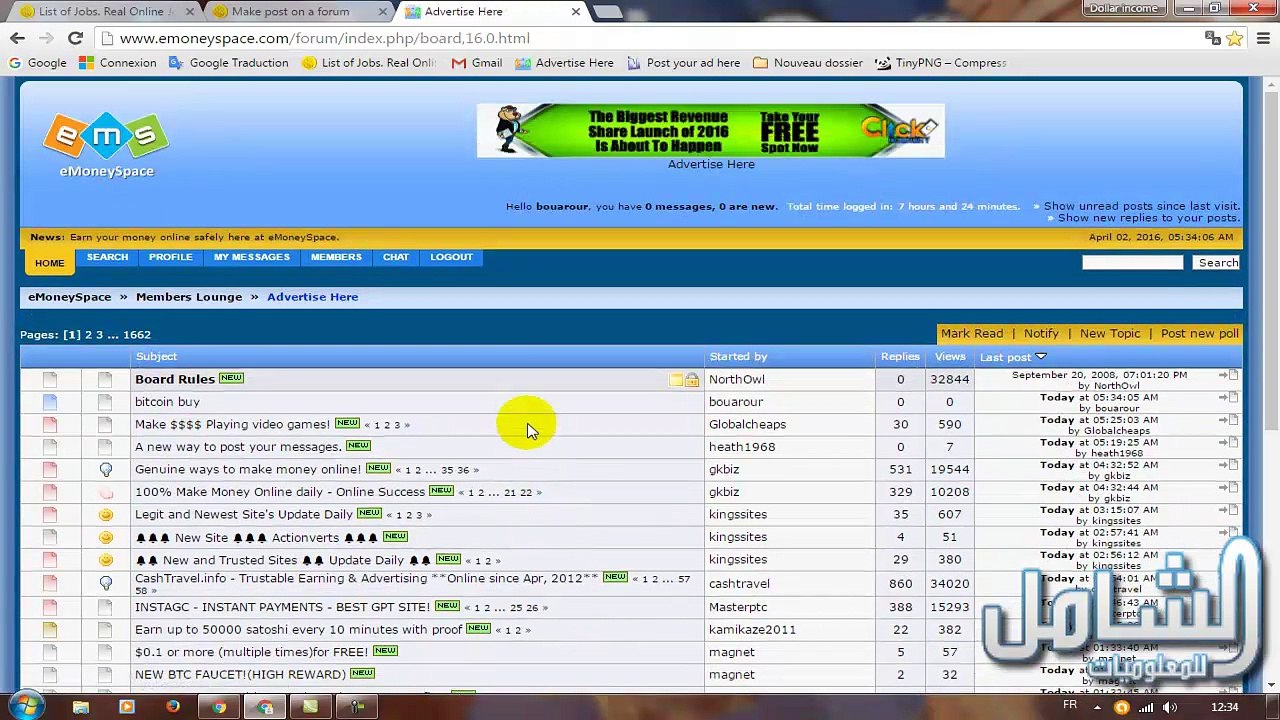The height and width of the screenshot is (720, 1280).
Task: Click the yellow status icon for Earn up to 50000 satoshi
Action: [x=50, y=630]
